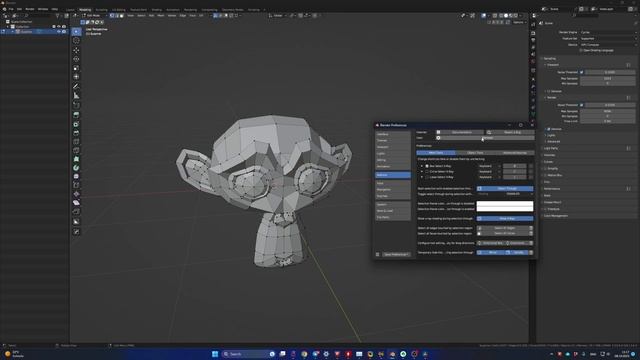Click the Render Time Limit field
The image size is (640, 360).
pos(608,121)
